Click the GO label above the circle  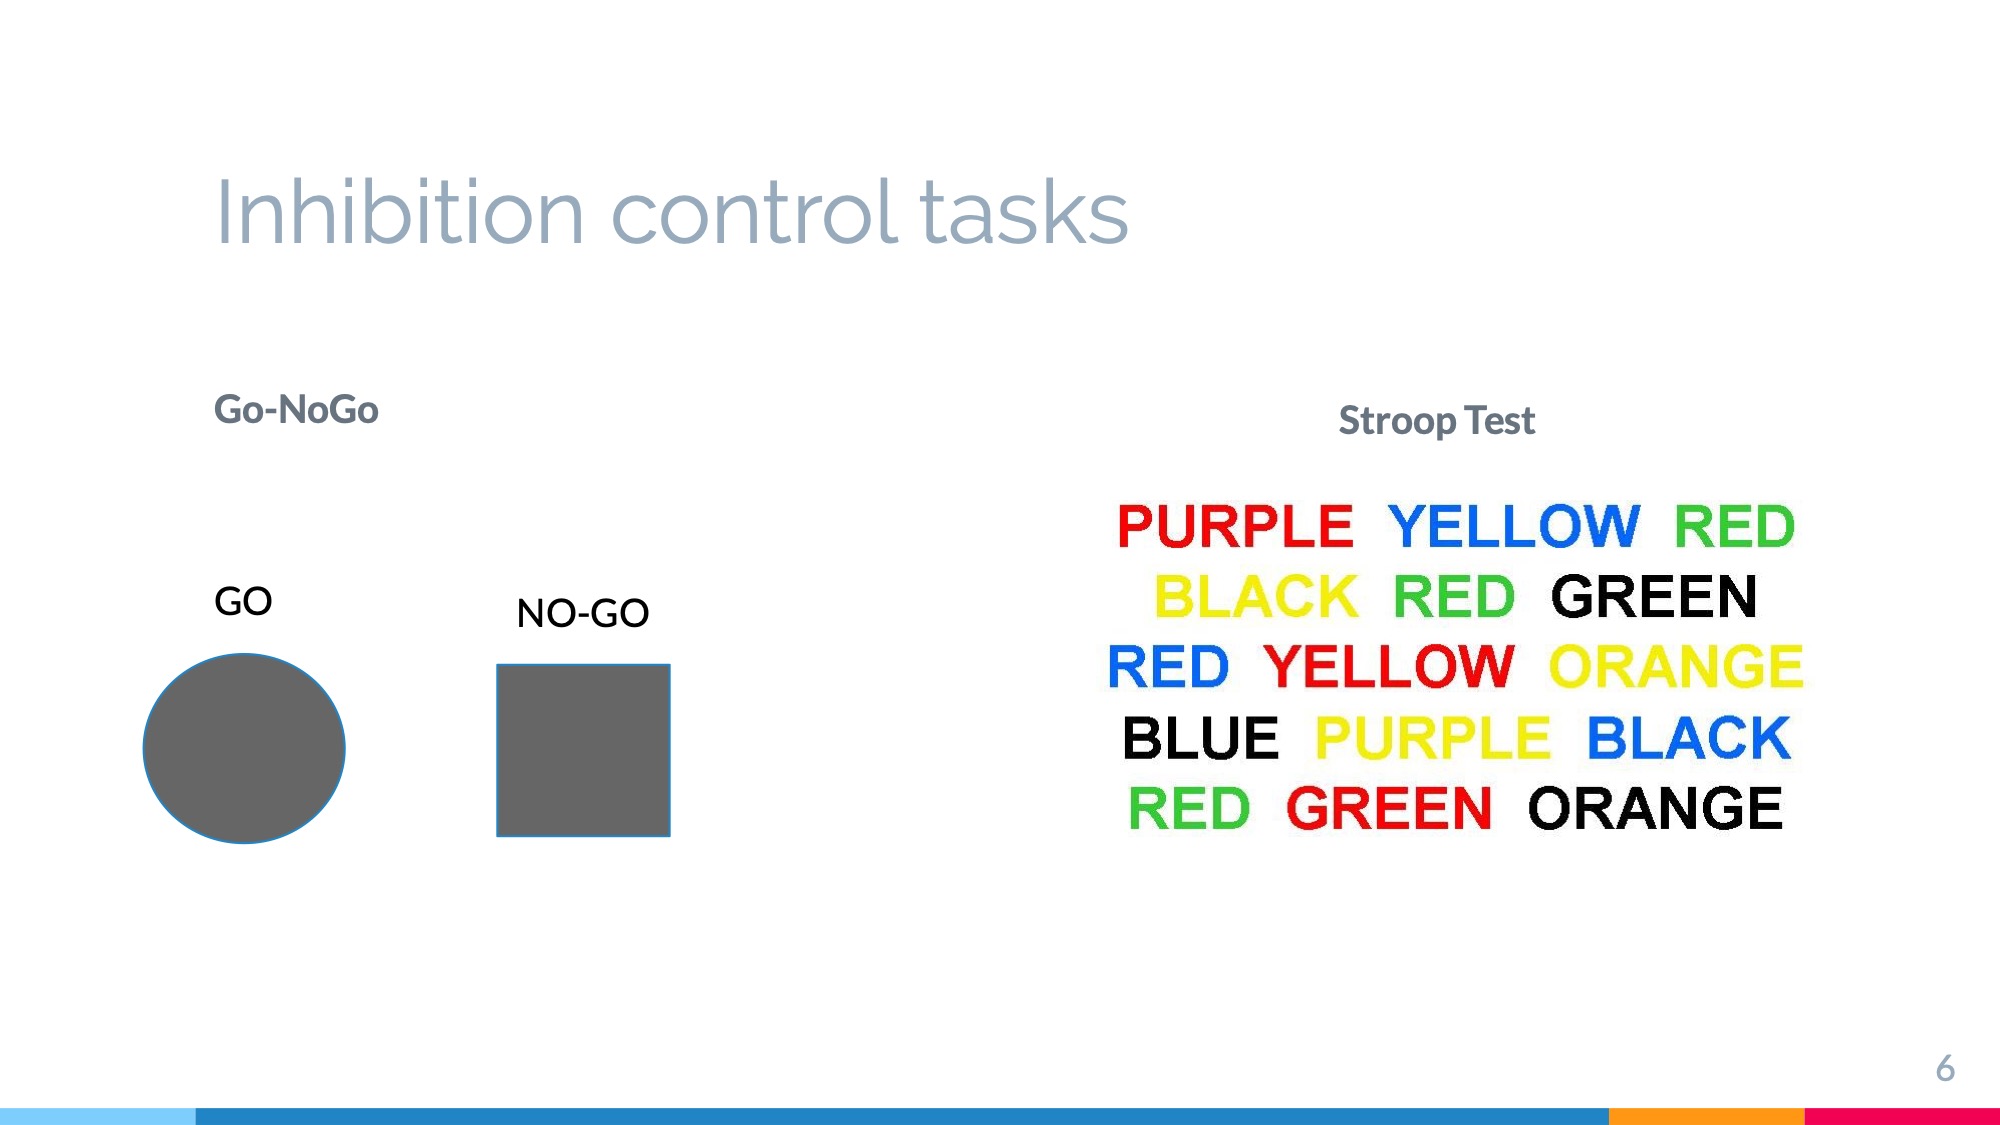coord(243,601)
